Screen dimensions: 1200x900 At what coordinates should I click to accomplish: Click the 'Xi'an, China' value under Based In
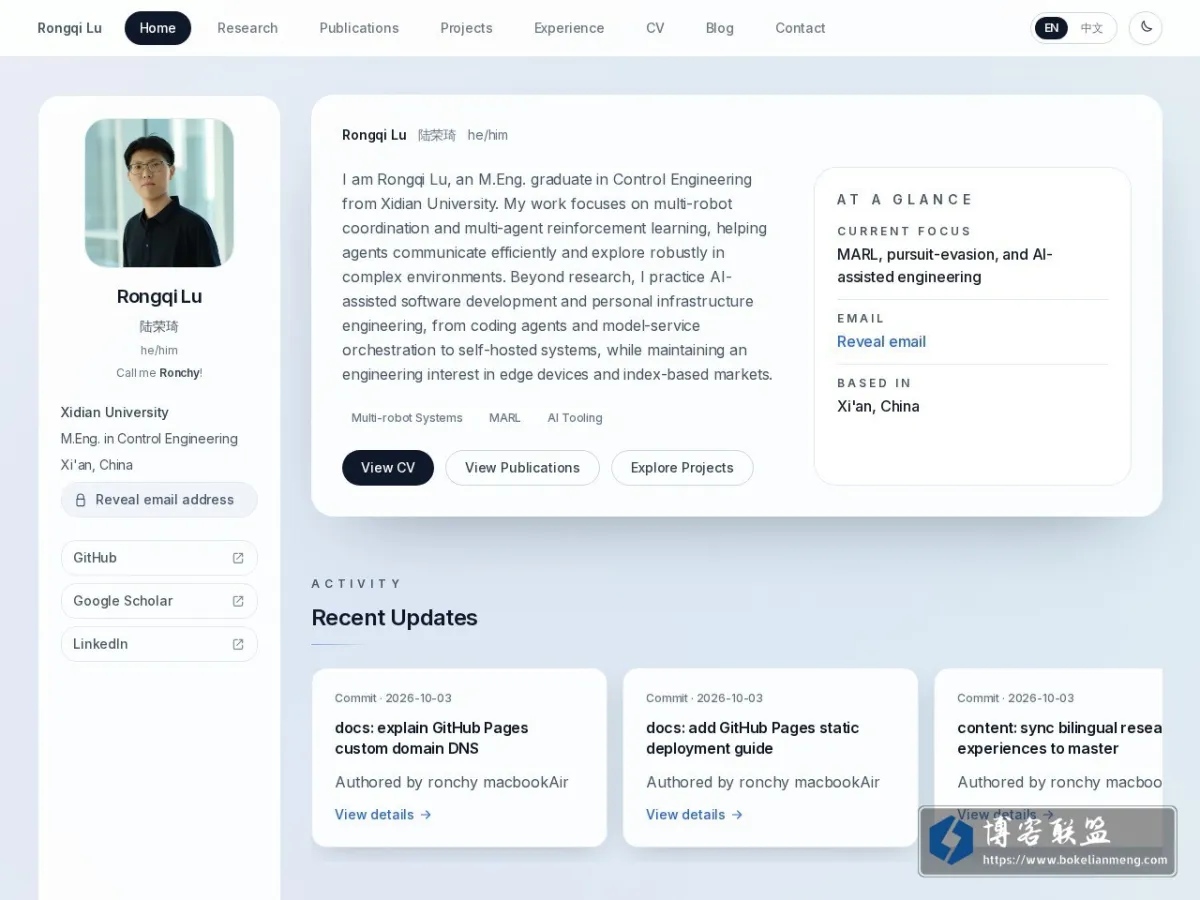coord(878,407)
